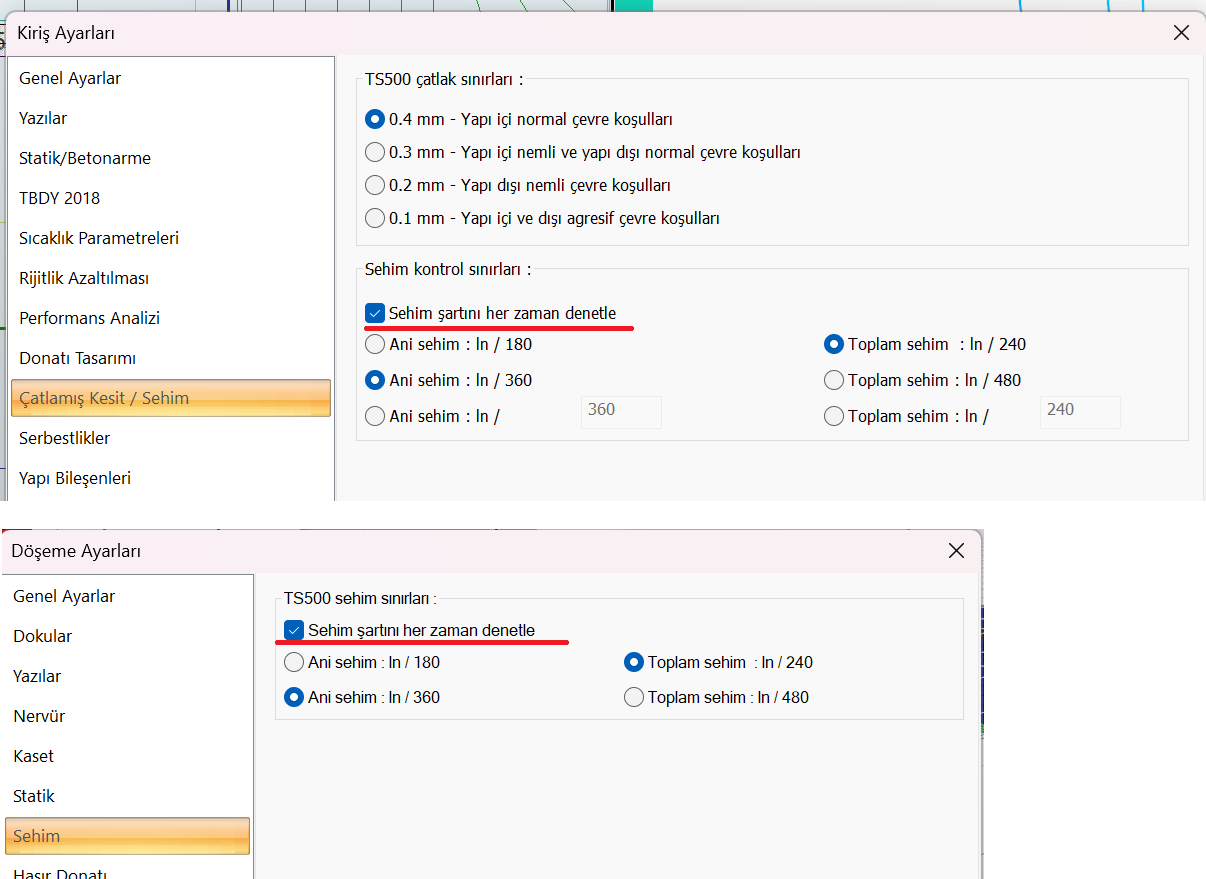Go to Sıcaklık Parametreleri page
Viewport: 1206px width, 879px height.
click(x=171, y=238)
